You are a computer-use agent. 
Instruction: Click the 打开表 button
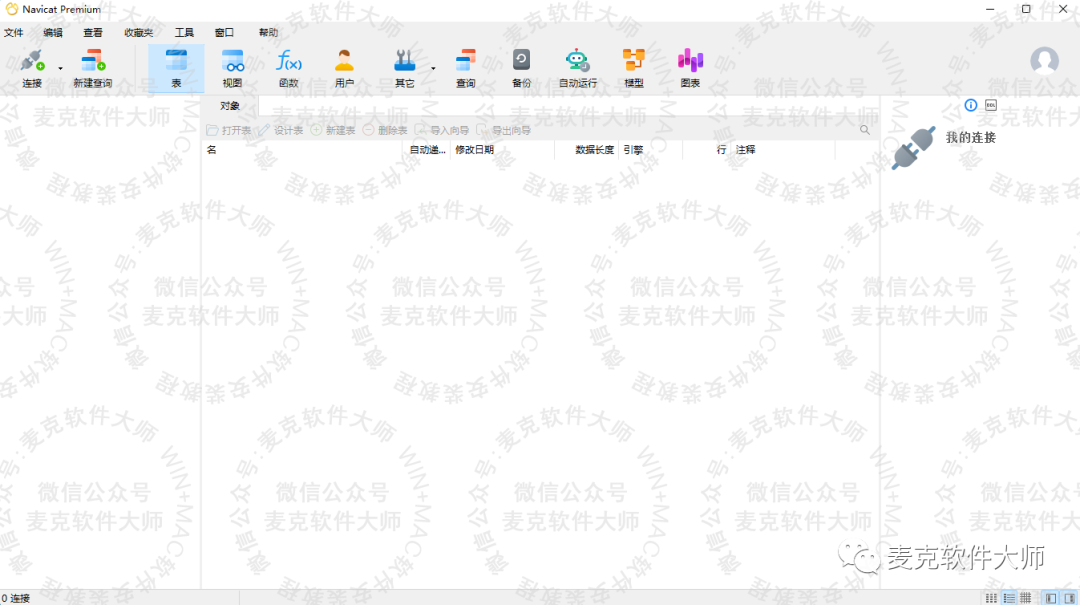tap(229, 130)
